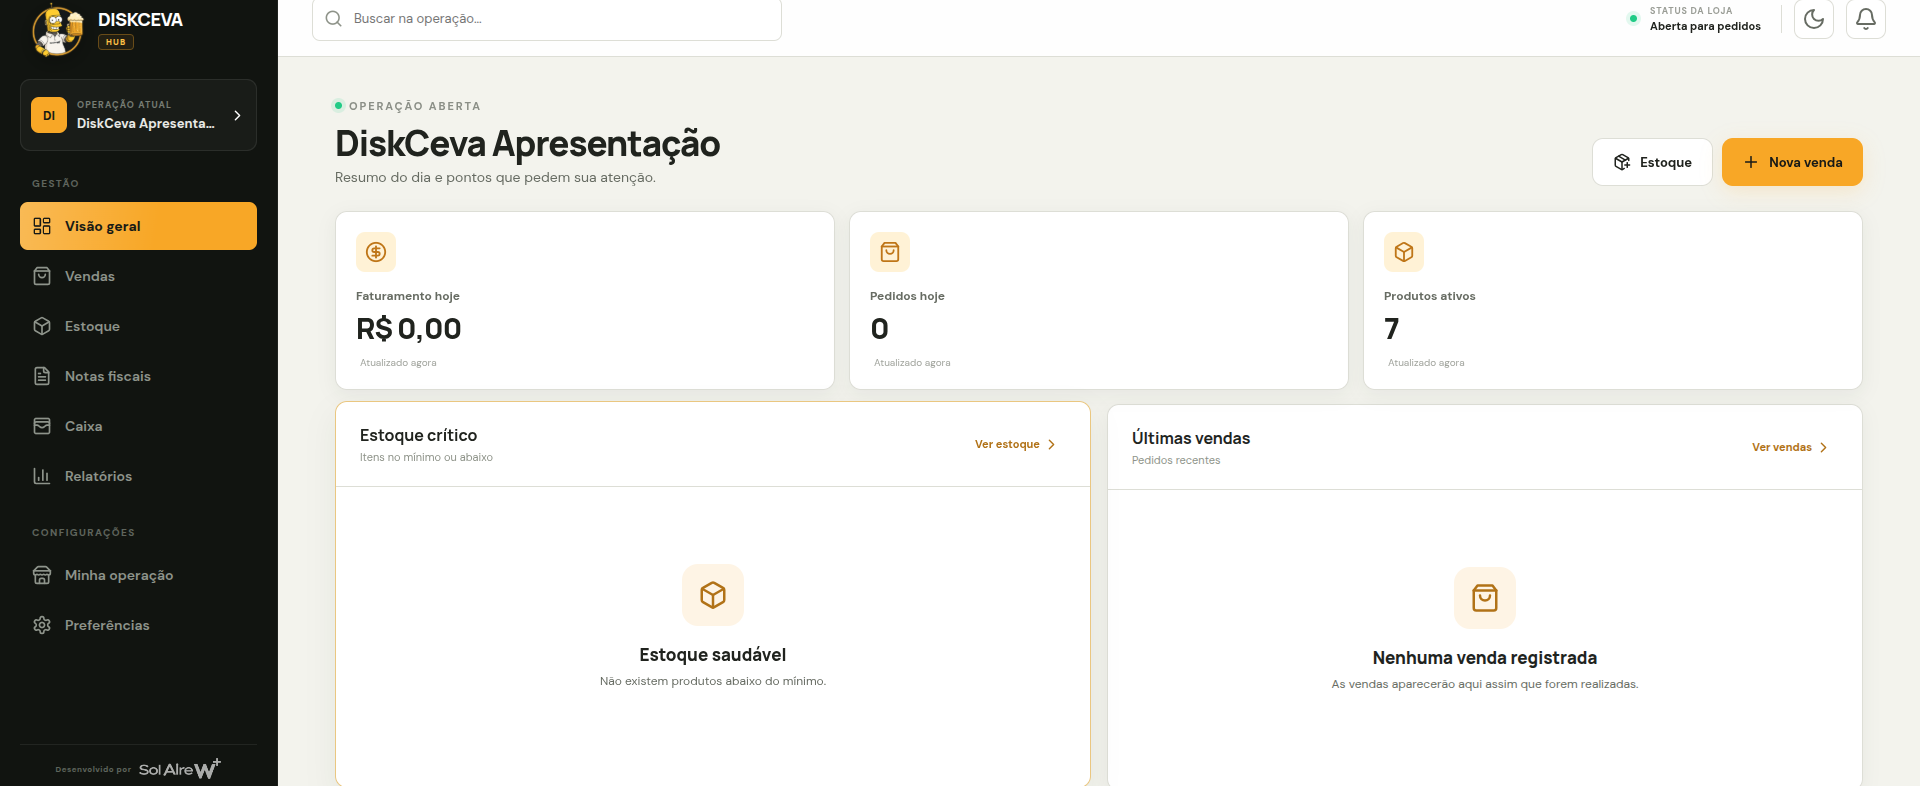Viewport: 1920px width, 786px height.
Task: Click the Produtos ativos box icon
Action: (1404, 252)
